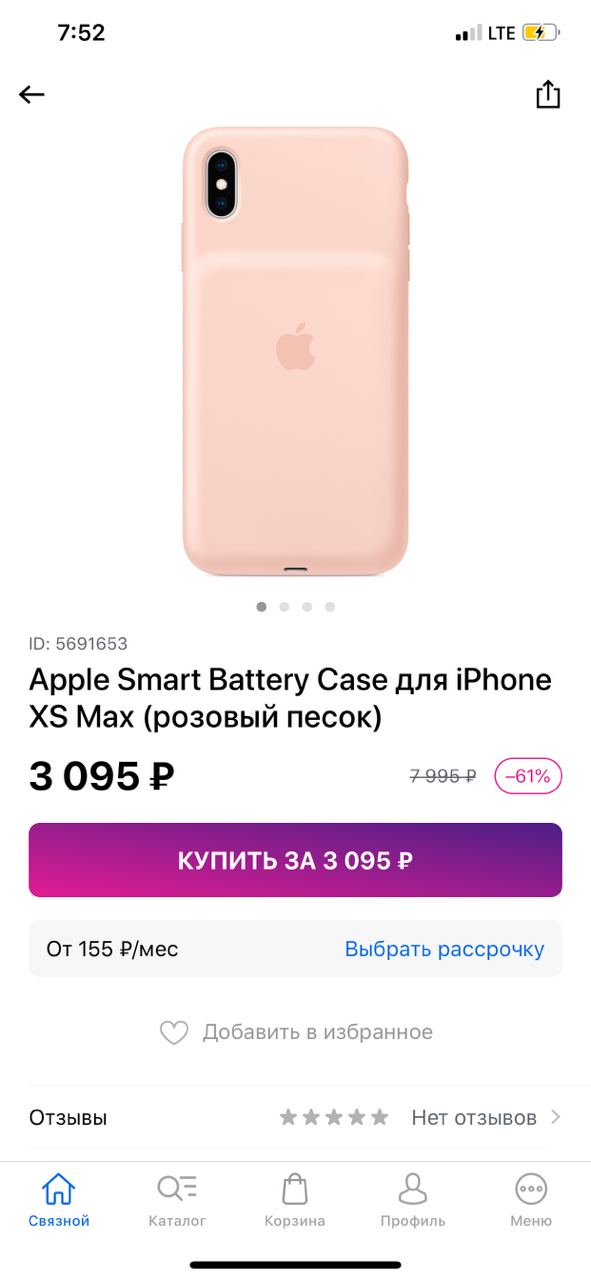Open the Каталог search tab
591x1280 pixels.
coord(177,1189)
